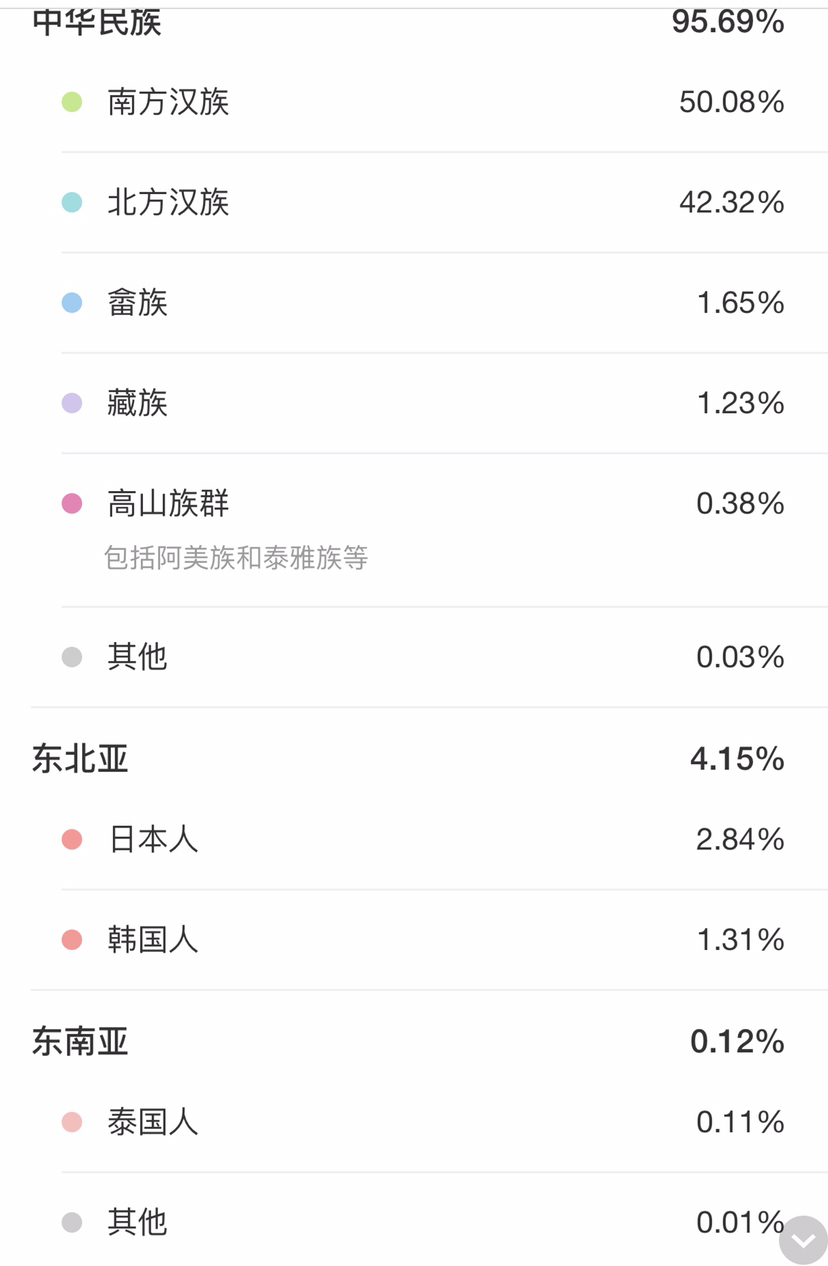
Task: Select the 高山族群 label
Action: pyautogui.click(x=168, y=503)
